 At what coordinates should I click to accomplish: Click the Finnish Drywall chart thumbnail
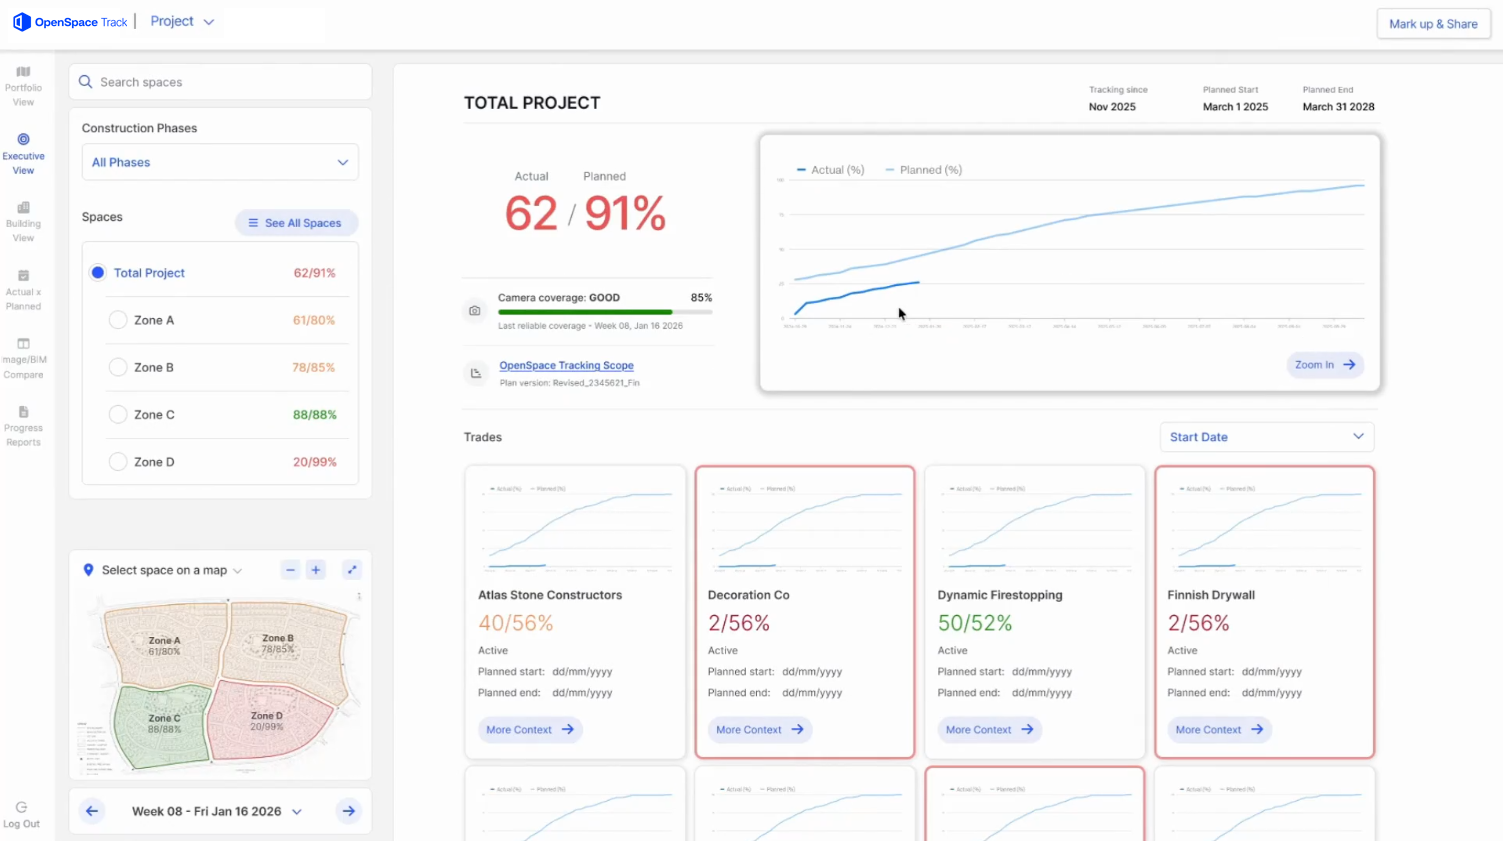point(1265,528)
